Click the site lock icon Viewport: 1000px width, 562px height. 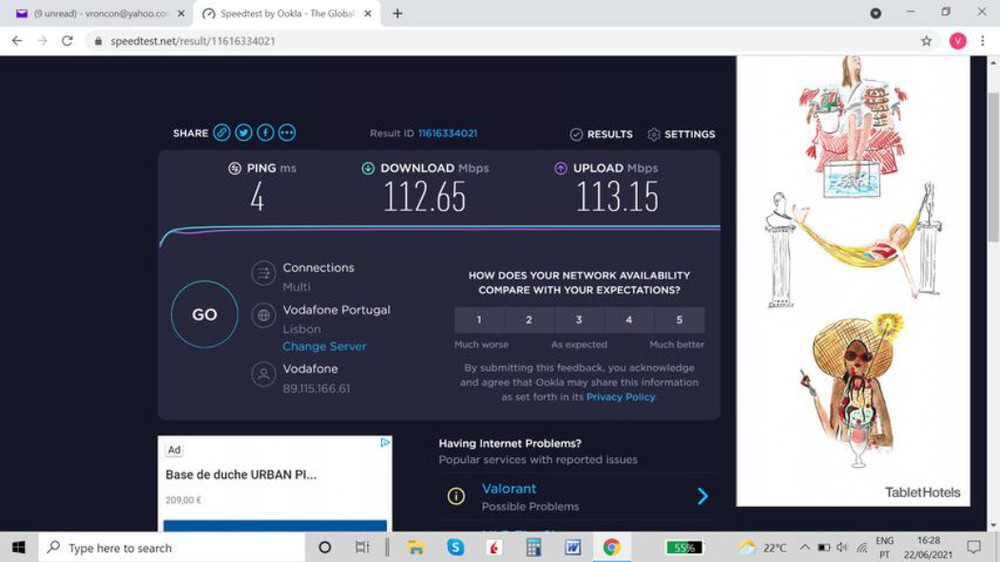(x=98, y=41)
